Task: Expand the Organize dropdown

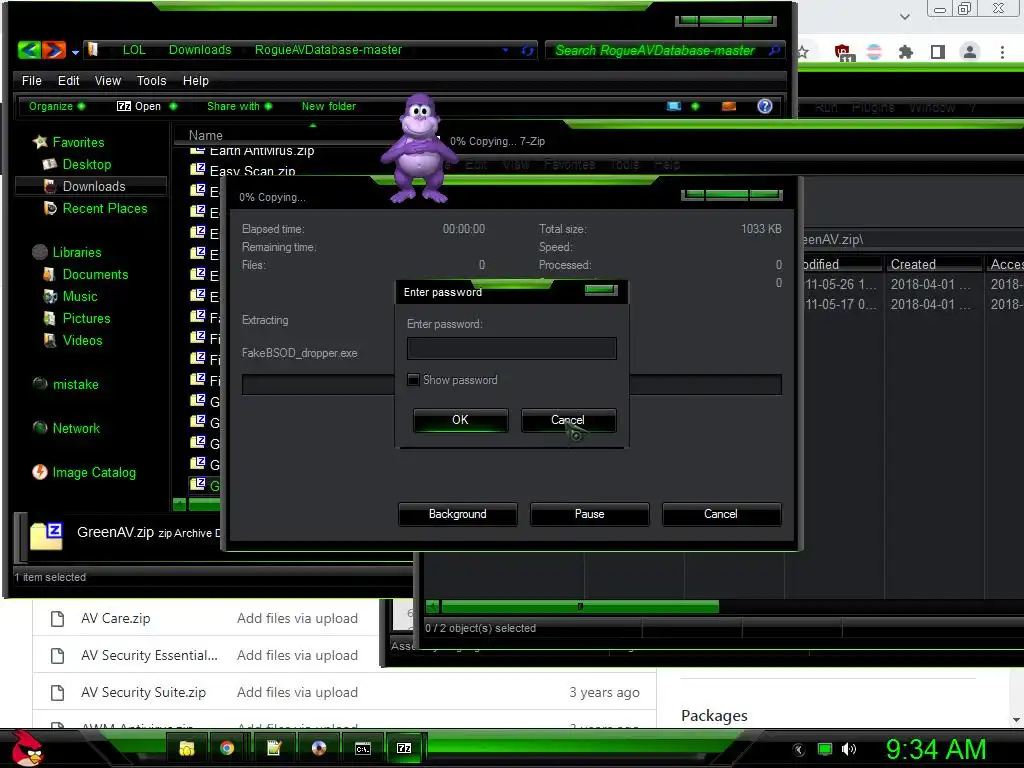Action: (56, 106)
